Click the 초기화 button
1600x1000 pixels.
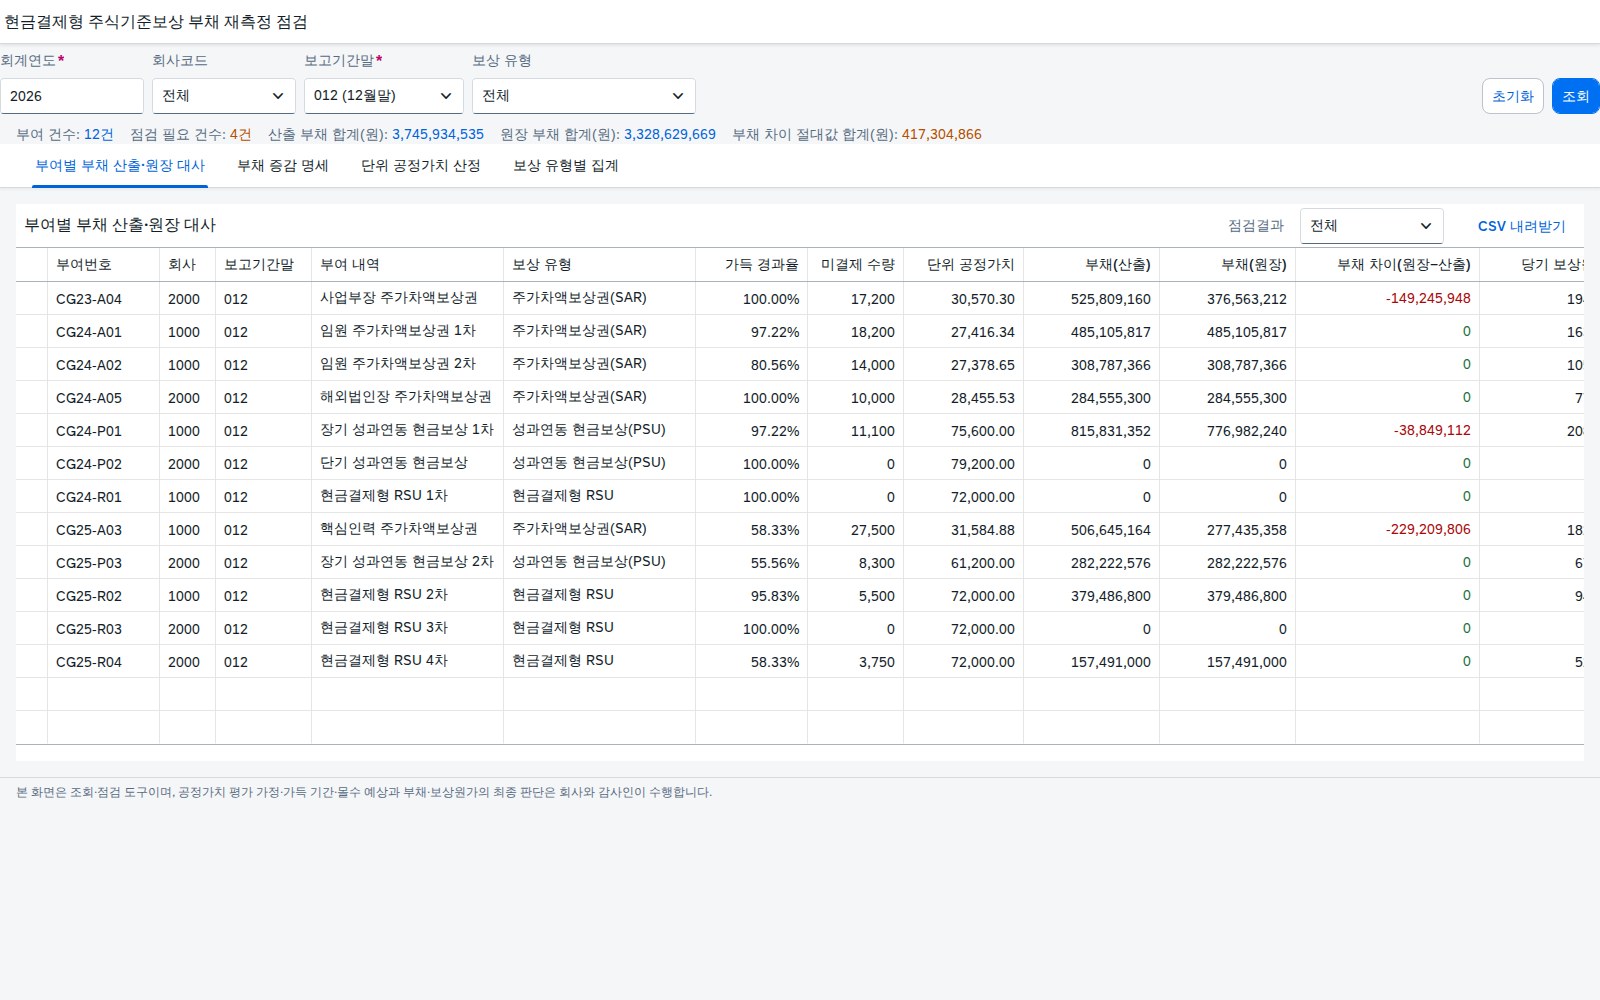1513,96
